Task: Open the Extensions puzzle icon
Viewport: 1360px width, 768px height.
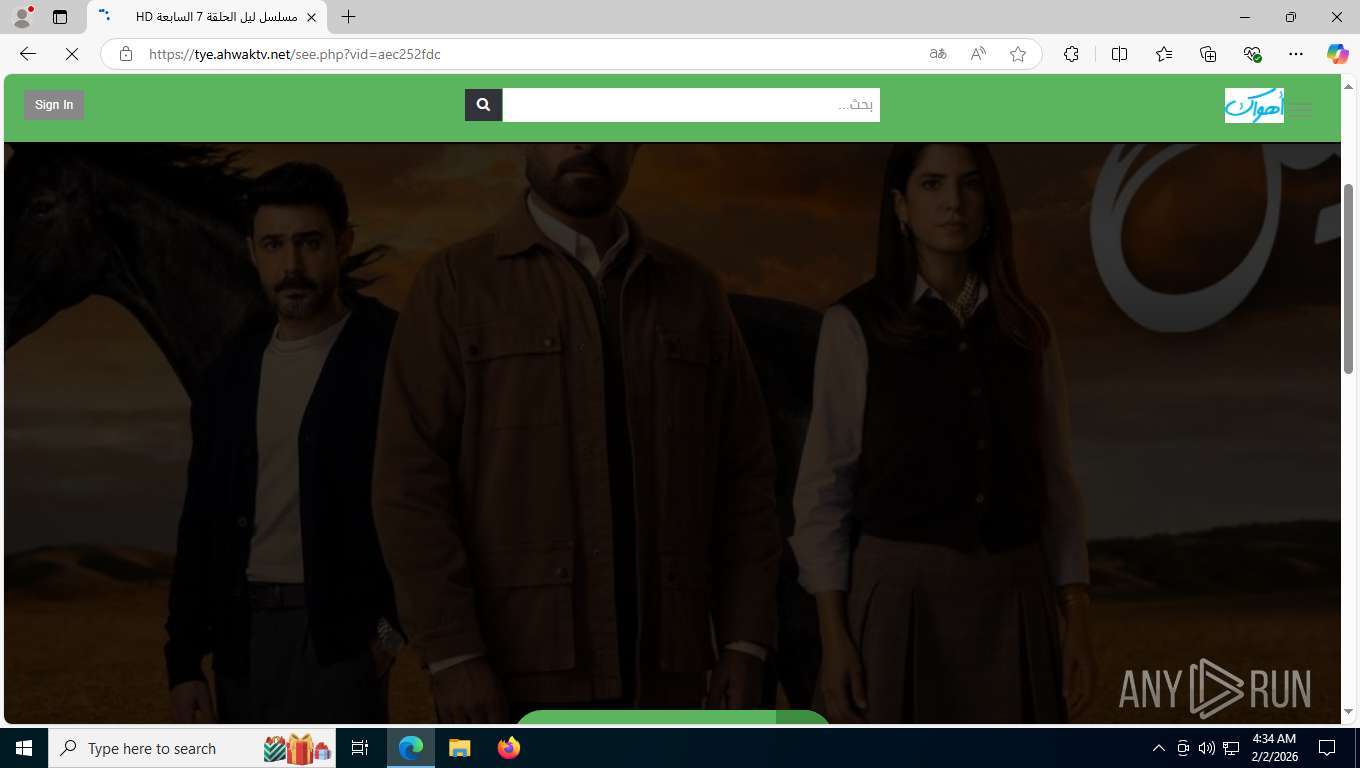Action: pos(1071,54)
